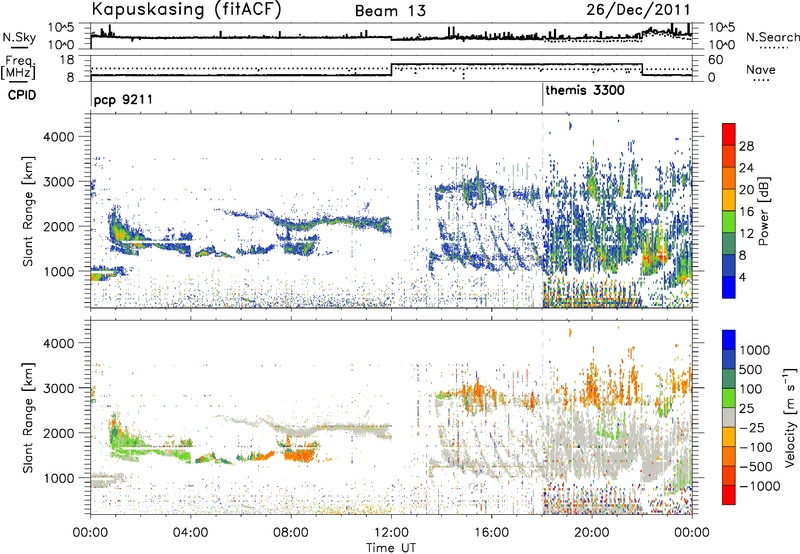Click the "Time UT" axis title

(x=391, y=548)
